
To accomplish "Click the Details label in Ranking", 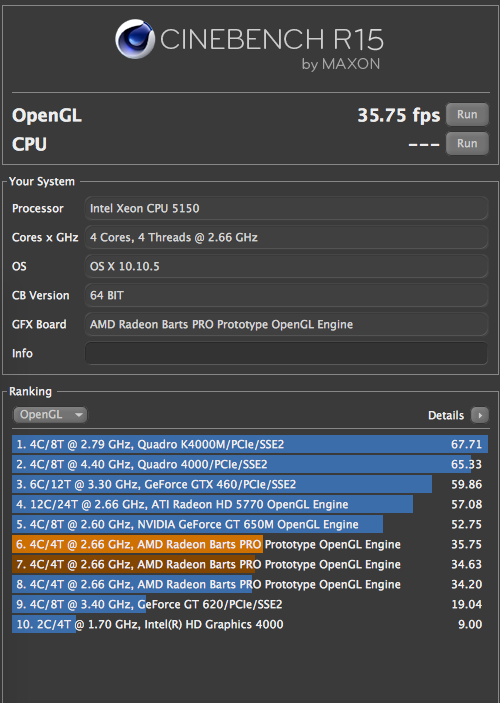I will coord(446,415).
